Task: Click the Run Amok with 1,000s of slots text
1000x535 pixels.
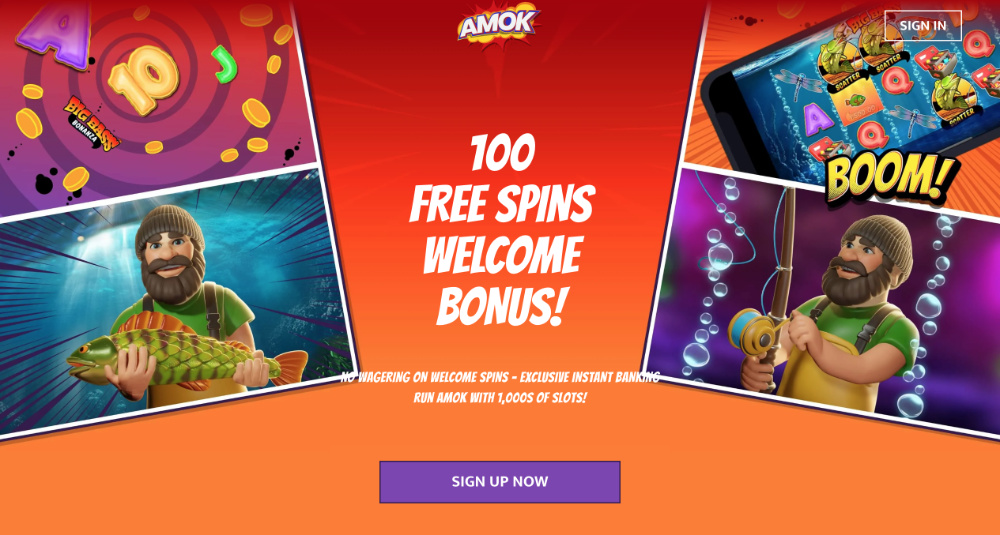Action: tap(499, 397)
